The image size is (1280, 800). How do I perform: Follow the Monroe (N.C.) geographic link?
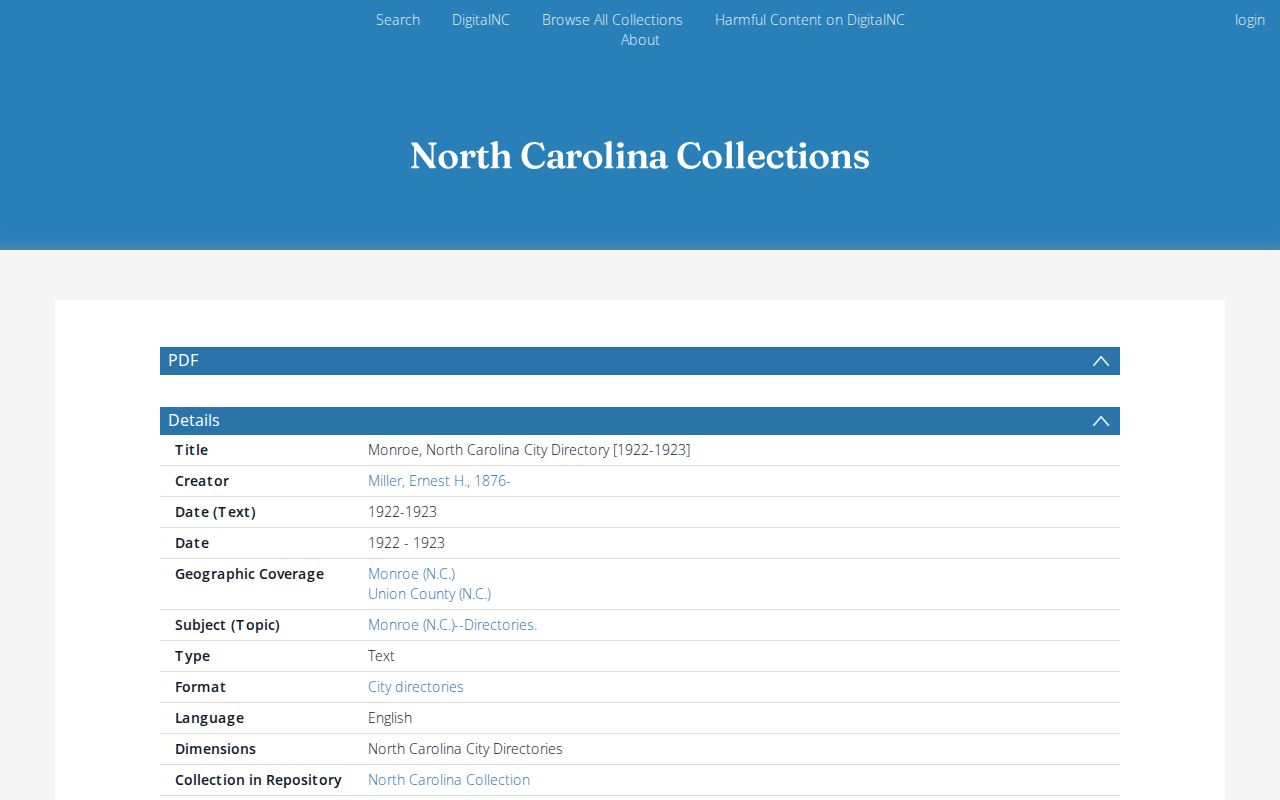[411, 574]
